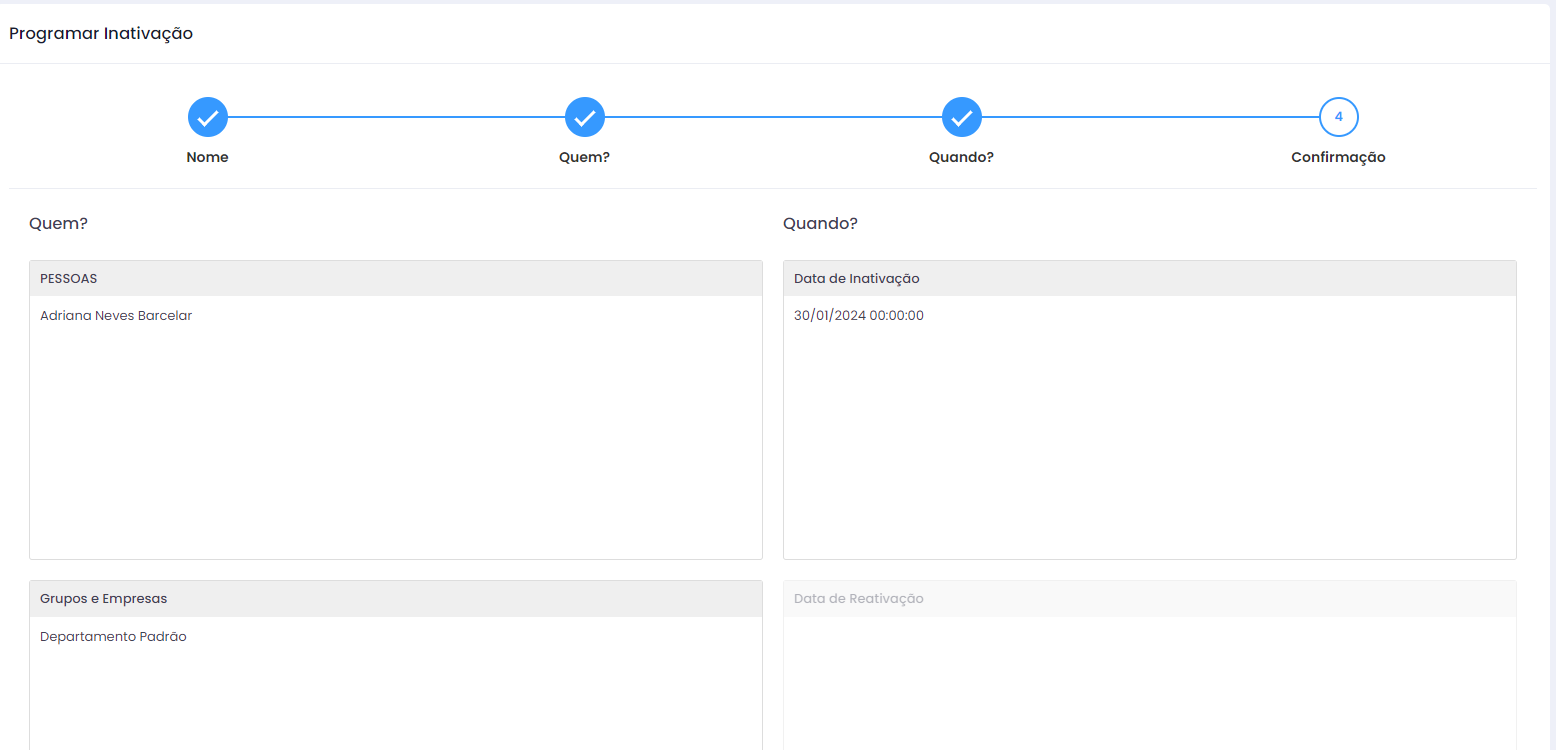Click the PESSOAS panel header
Screen dimensions: 1556x750
click(395, 279)
